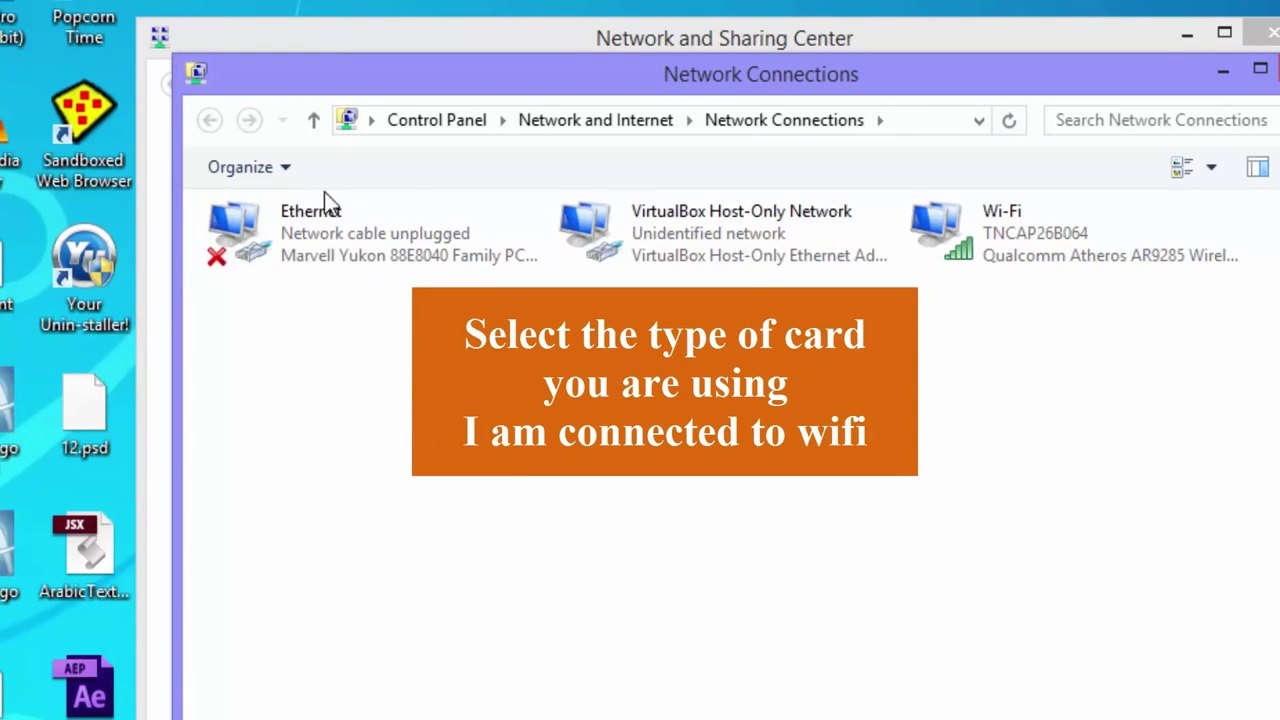The width and height of the screenshot is (1280, 720).
Task: Open the Organize dropdown menu
Action: pyautogui.click(x=249, y=167)
